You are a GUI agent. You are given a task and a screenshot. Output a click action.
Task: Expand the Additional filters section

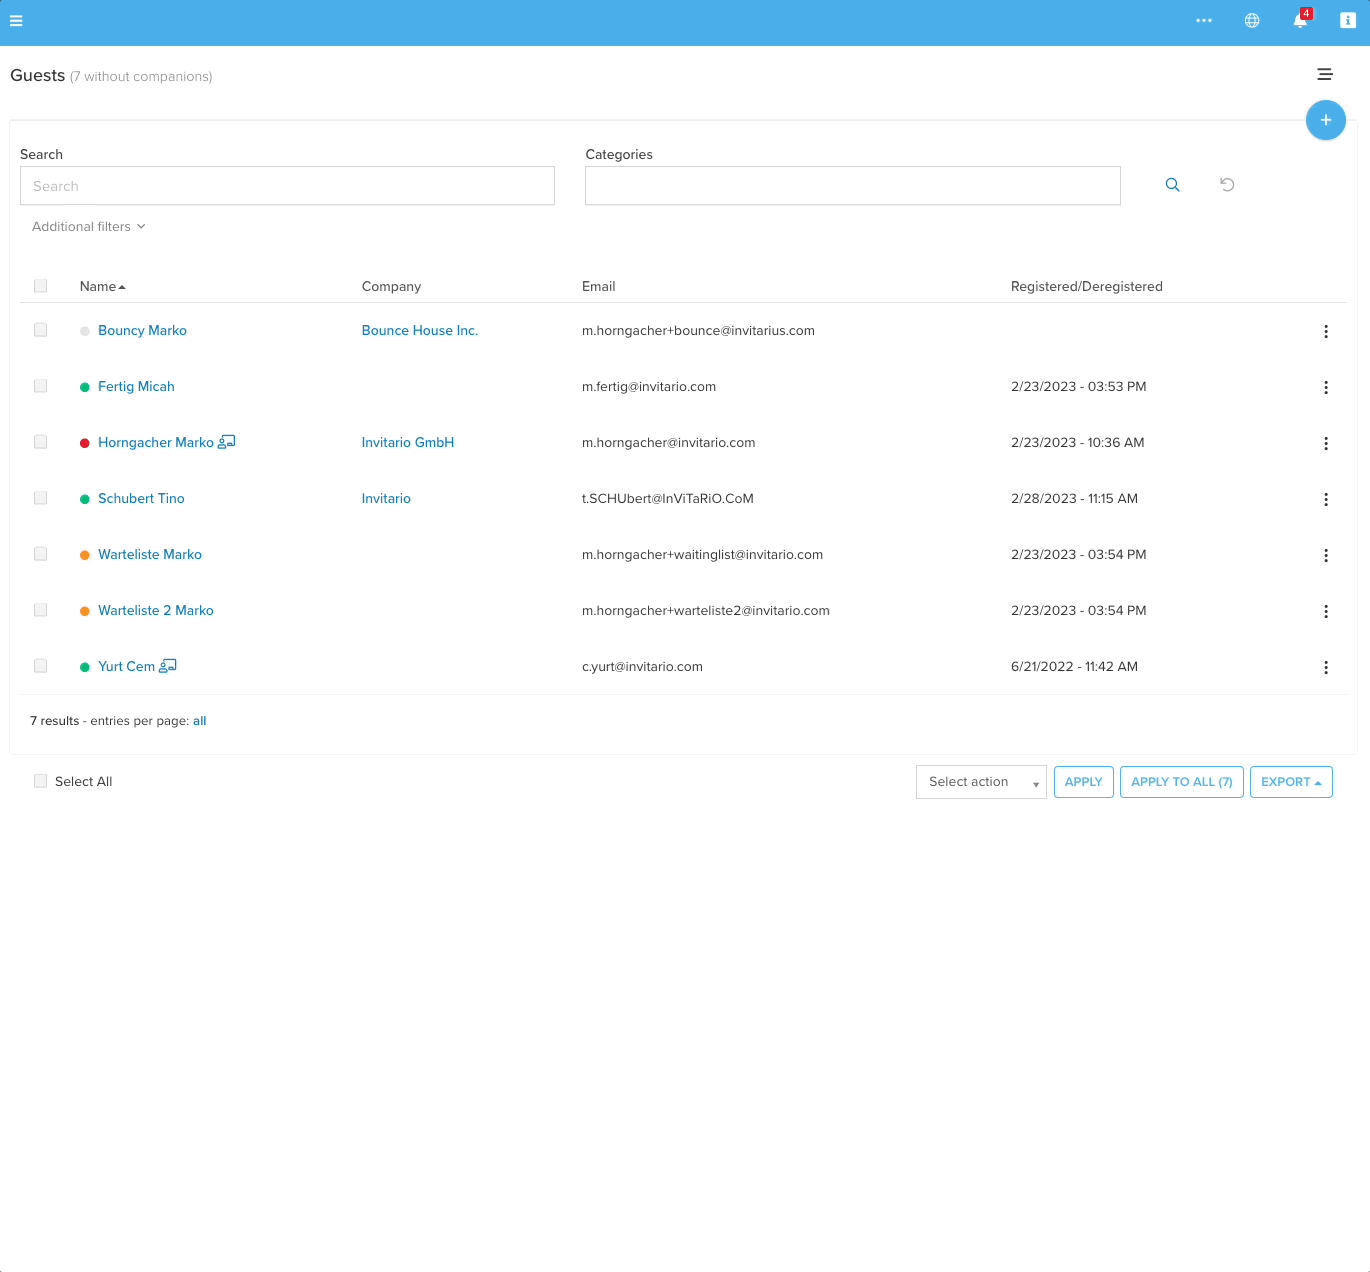click(x=88, y=227)
